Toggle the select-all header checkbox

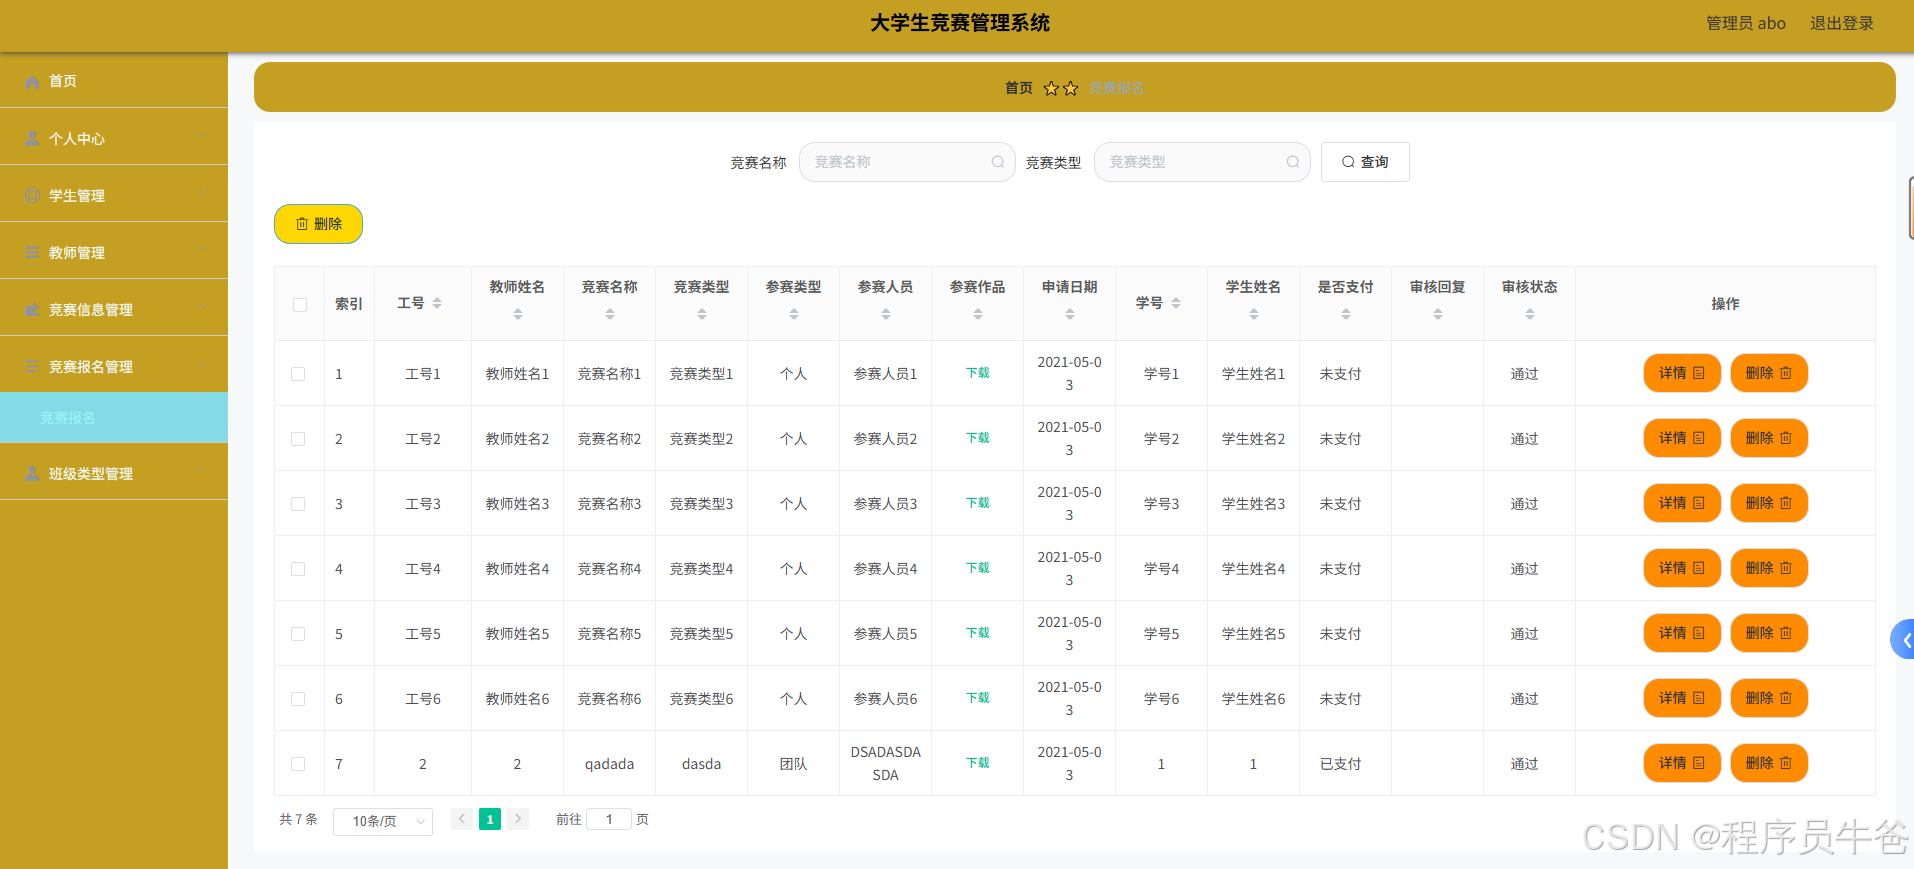(x=300, y=305)
